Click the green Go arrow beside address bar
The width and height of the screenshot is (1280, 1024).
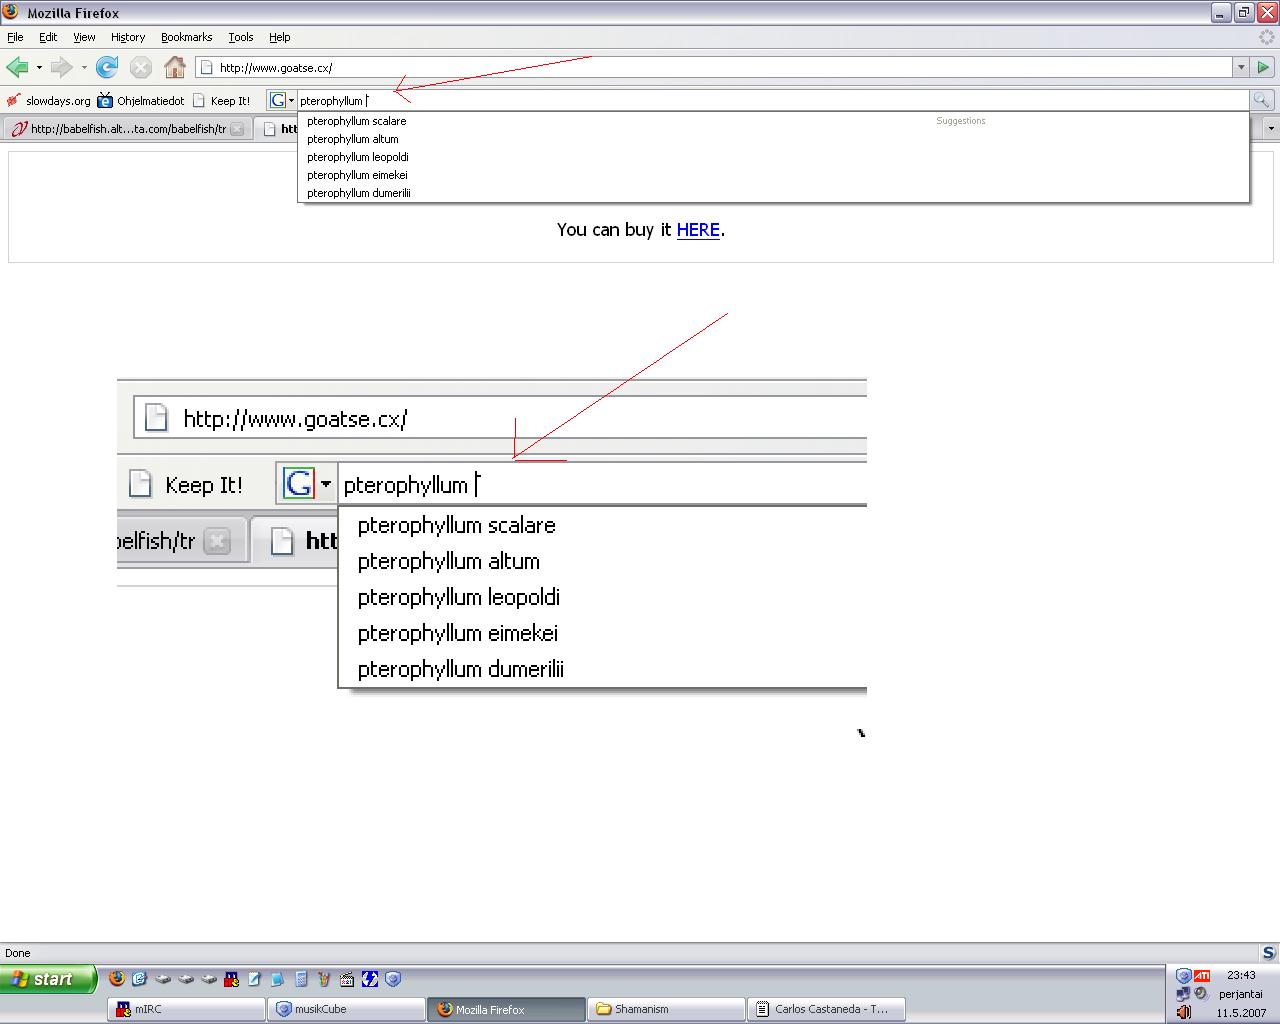[1262, 67]
